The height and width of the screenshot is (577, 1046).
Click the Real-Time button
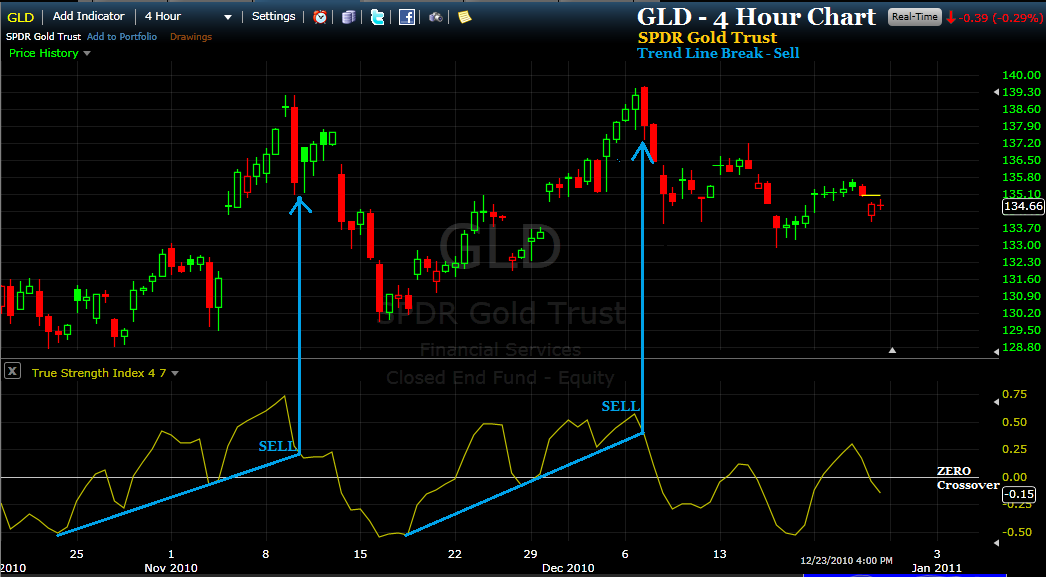915,17
